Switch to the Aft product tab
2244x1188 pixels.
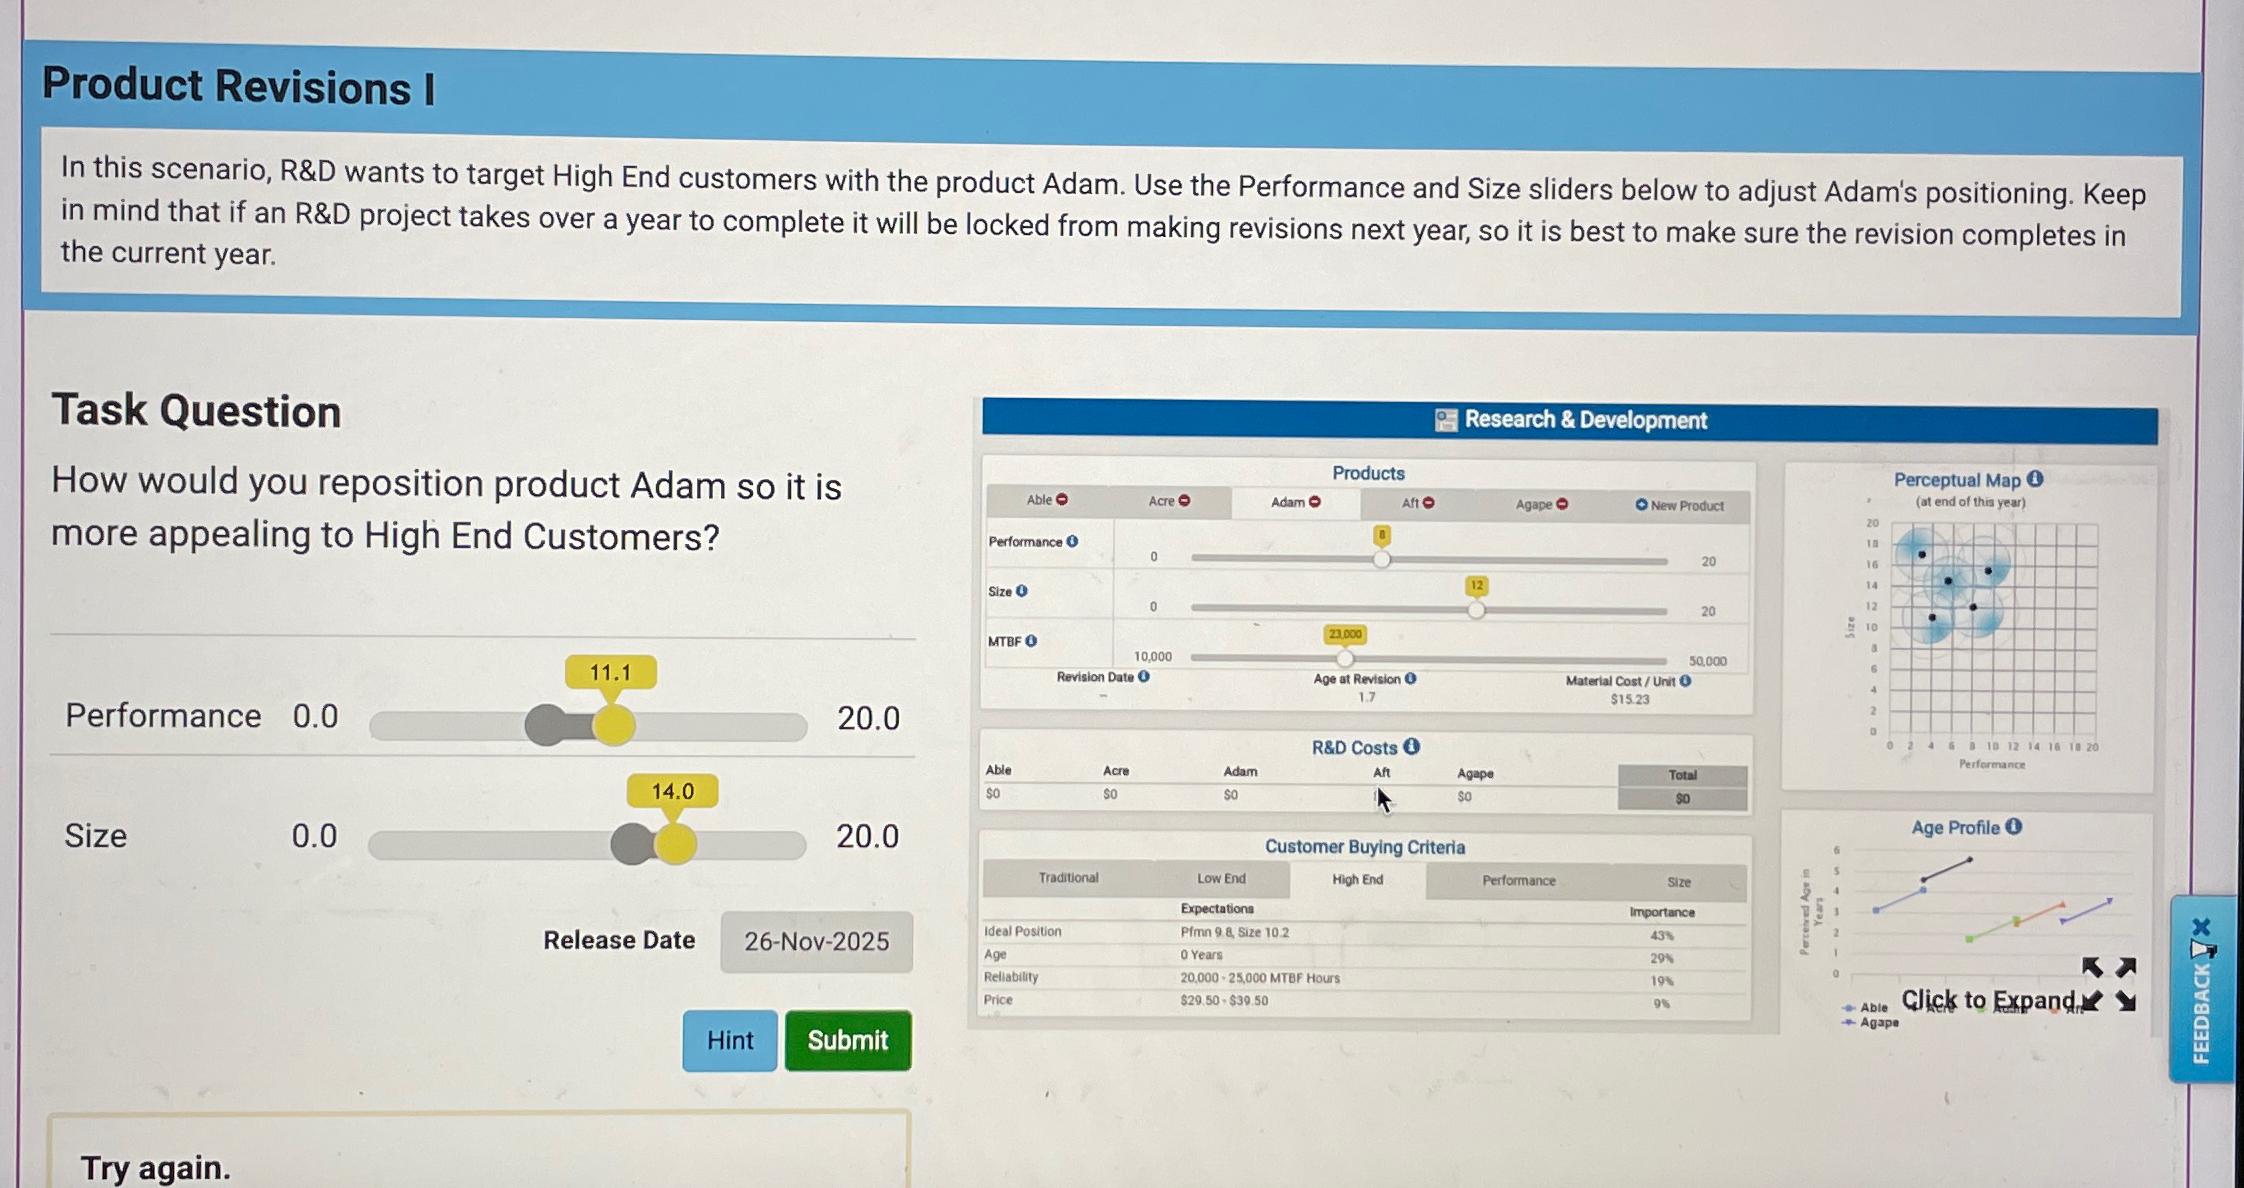[x=1408, y=503]
